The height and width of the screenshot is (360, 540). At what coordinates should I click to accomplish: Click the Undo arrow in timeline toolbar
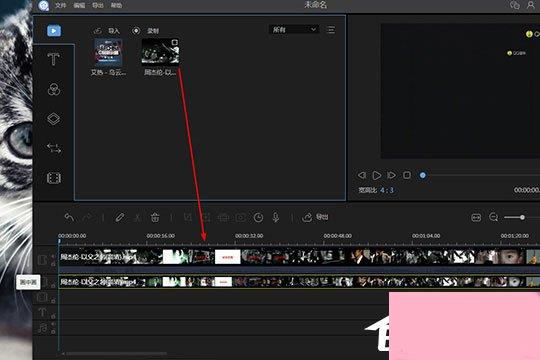[x=69, y=217]
